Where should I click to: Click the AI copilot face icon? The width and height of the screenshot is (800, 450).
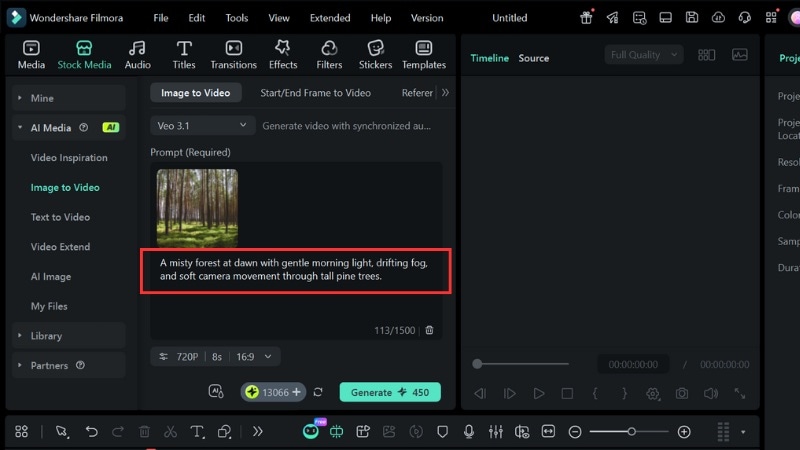pyautogui.click(x=311, y=431)
